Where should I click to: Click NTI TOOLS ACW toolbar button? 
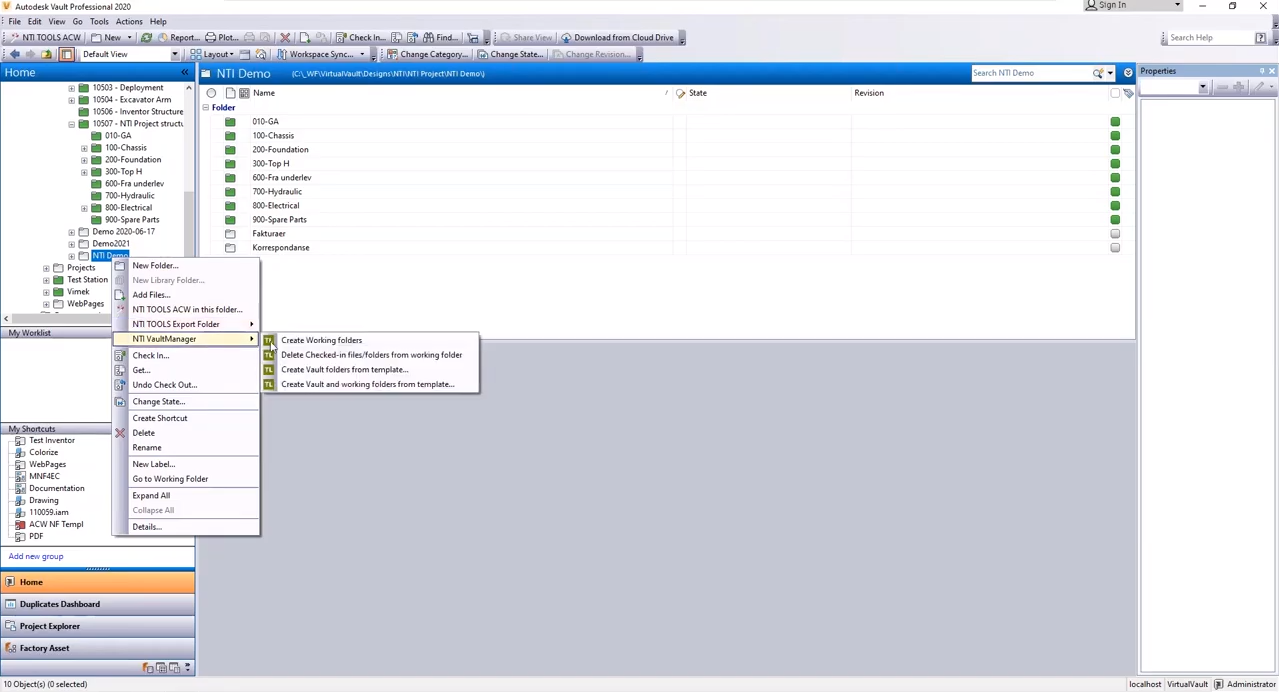tap(46, 38)
